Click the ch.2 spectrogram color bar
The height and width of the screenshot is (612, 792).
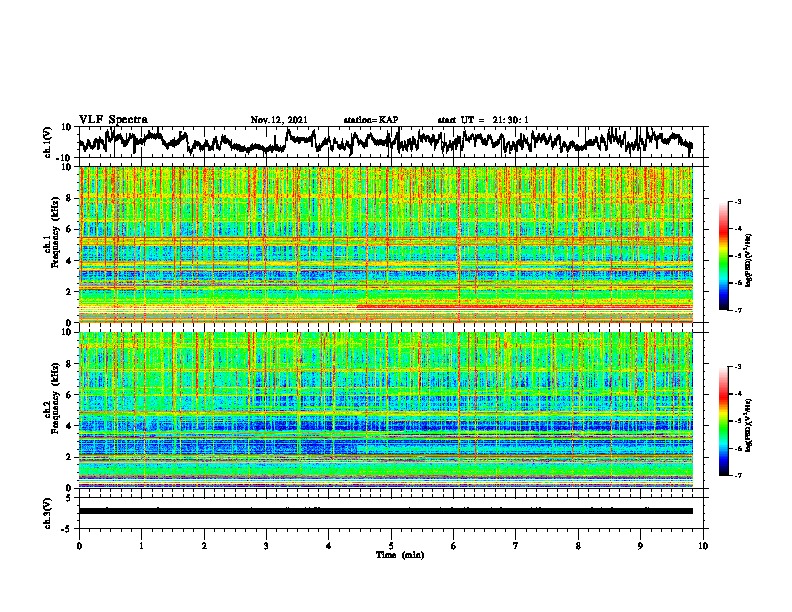tap(723, 421)
